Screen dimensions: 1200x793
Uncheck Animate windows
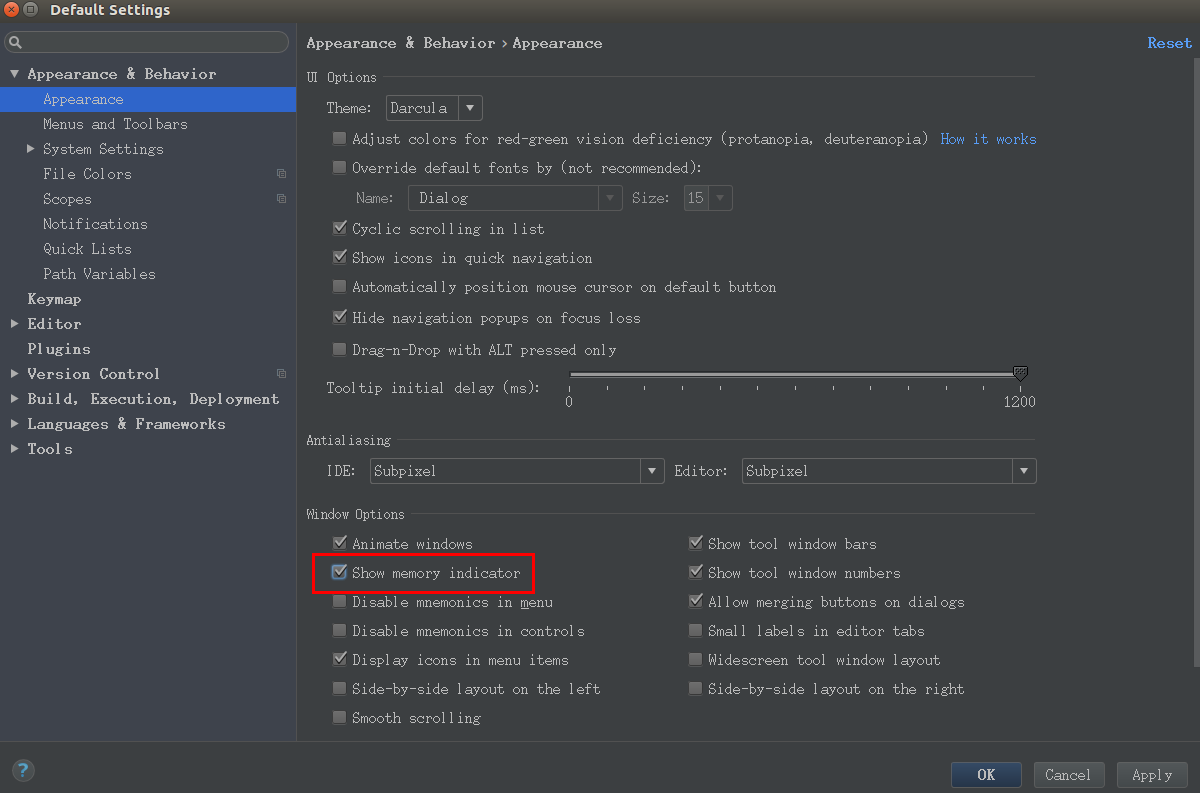(340, 544)
